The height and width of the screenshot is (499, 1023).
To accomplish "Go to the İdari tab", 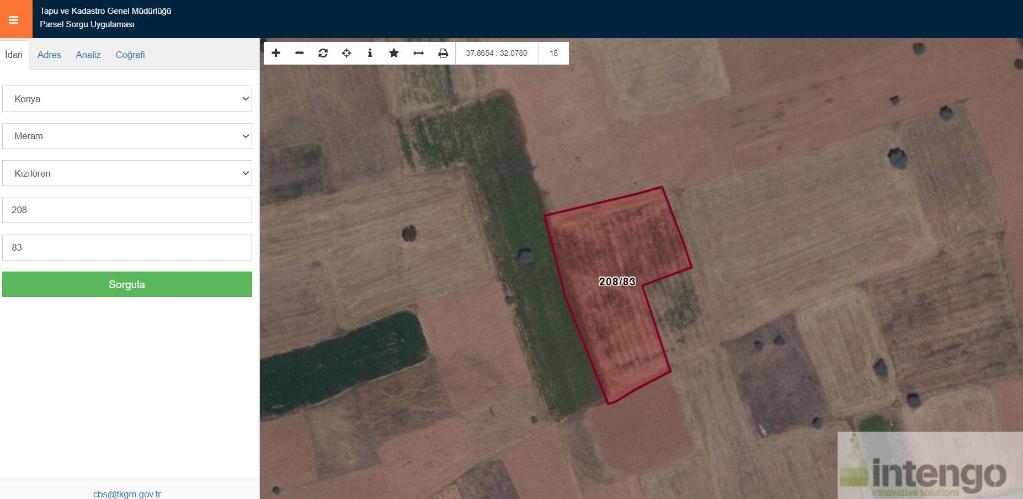I will [x=14, y=55].
